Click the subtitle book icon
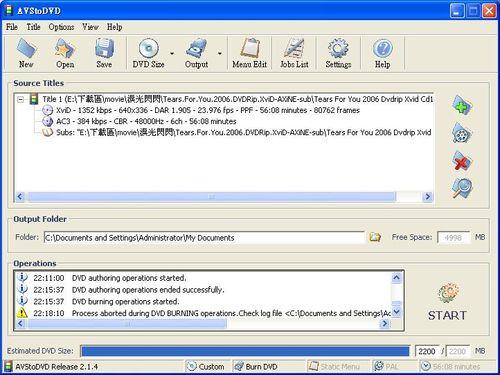Image resolution: width=500 pixels, height=375 pixels. pyautogui.click(x=48, y=132)
